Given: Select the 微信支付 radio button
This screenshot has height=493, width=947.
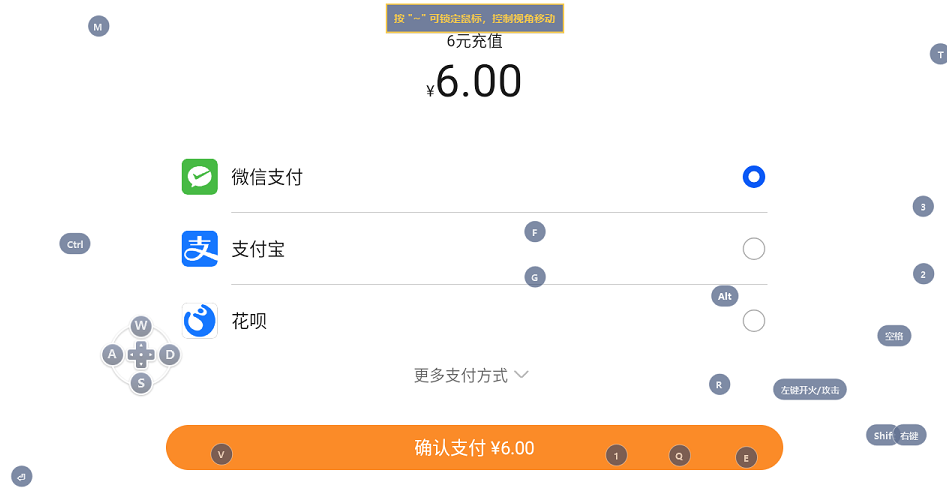Looking at the screenshot, I should 754,177.
